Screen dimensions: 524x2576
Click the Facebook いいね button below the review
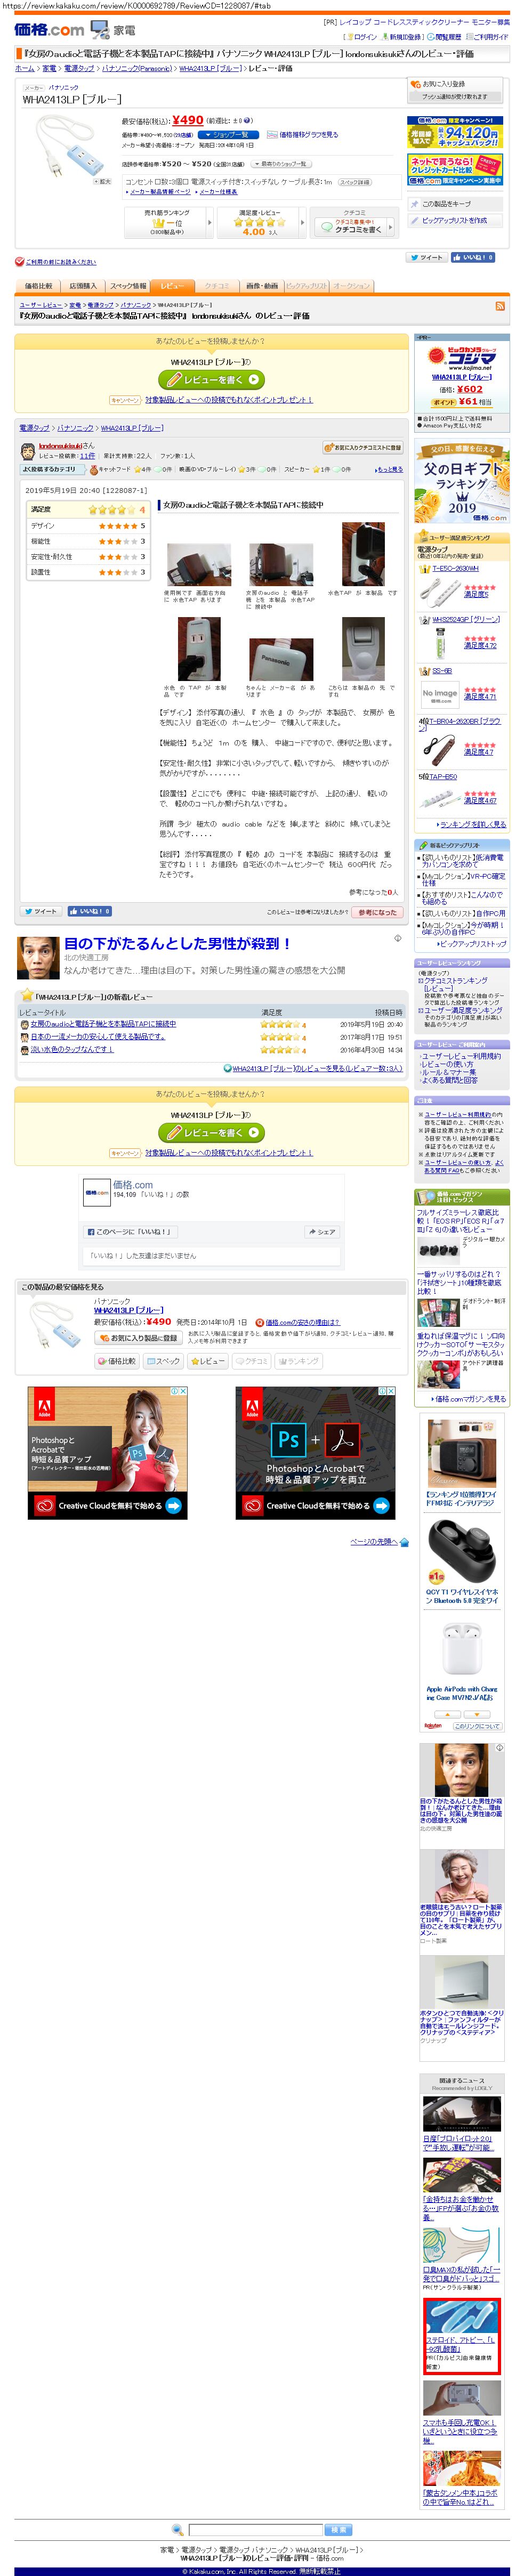coord(89,911)
